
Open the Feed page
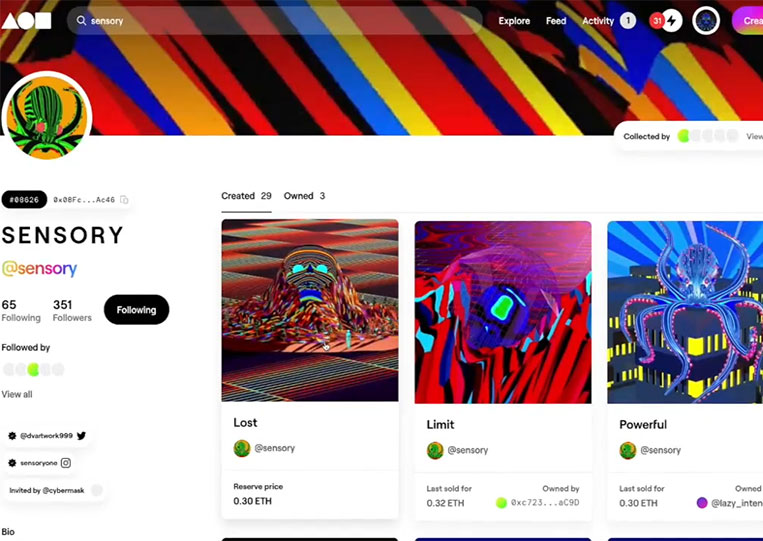556,21
